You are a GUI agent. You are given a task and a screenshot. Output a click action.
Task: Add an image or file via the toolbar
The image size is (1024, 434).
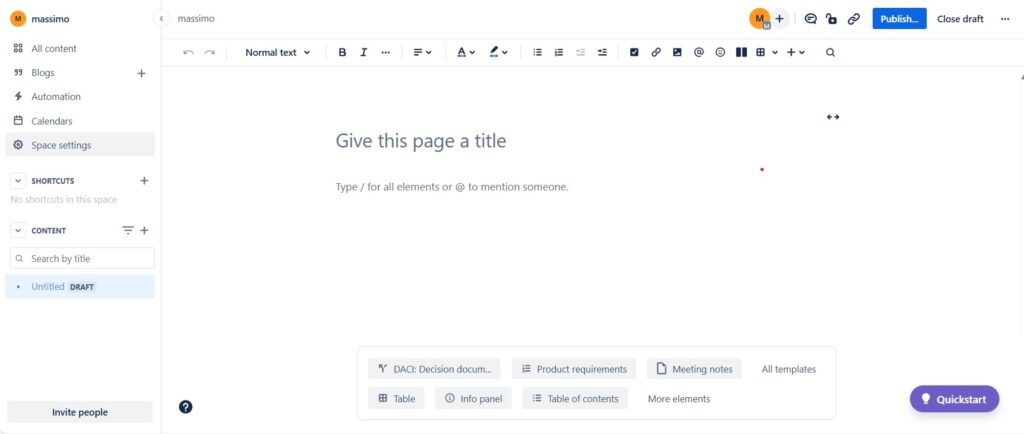pos(677,52)
